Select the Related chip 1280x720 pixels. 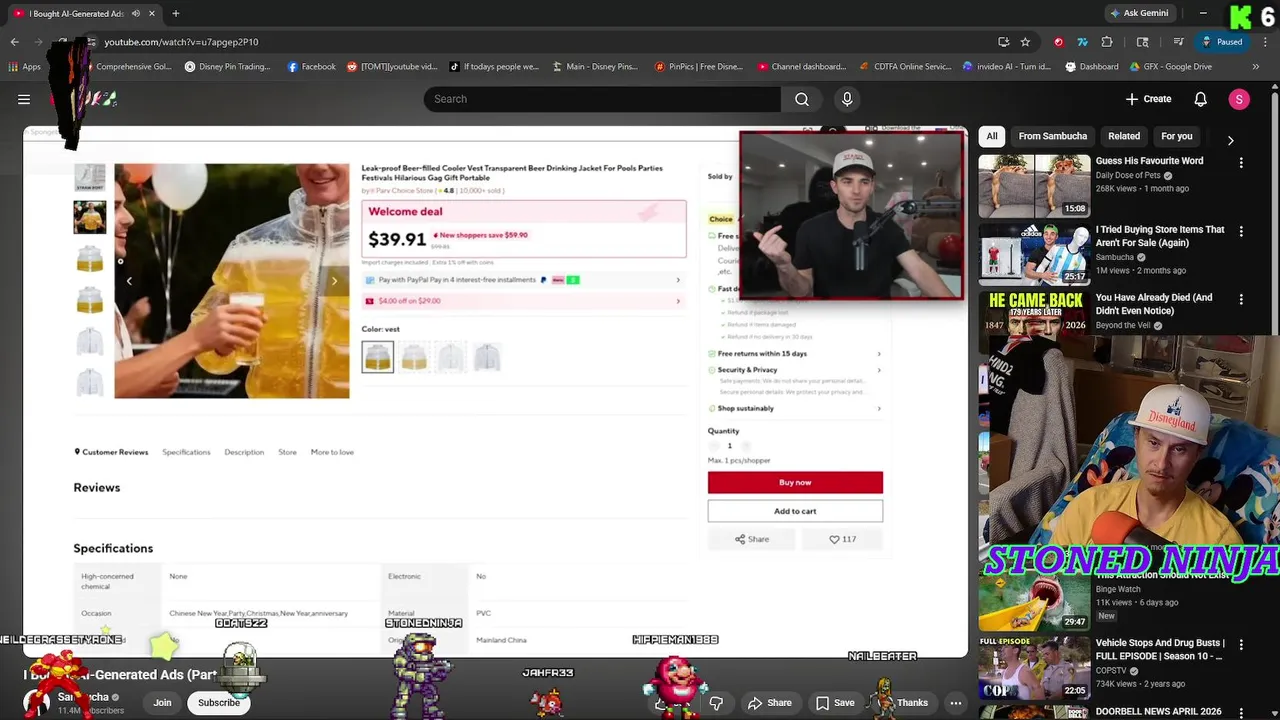click(1124, 136)
